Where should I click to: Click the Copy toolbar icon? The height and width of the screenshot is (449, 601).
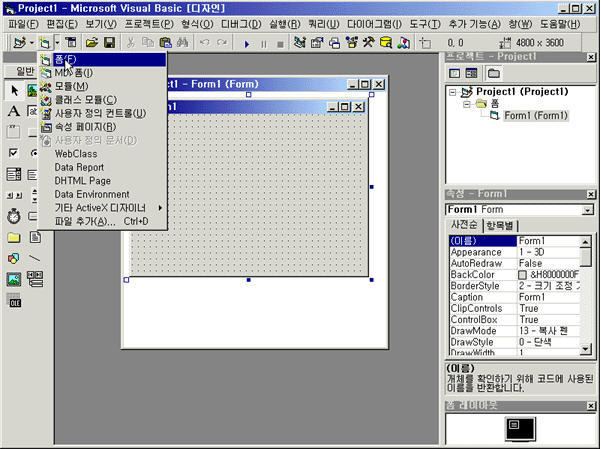(148, 43)
